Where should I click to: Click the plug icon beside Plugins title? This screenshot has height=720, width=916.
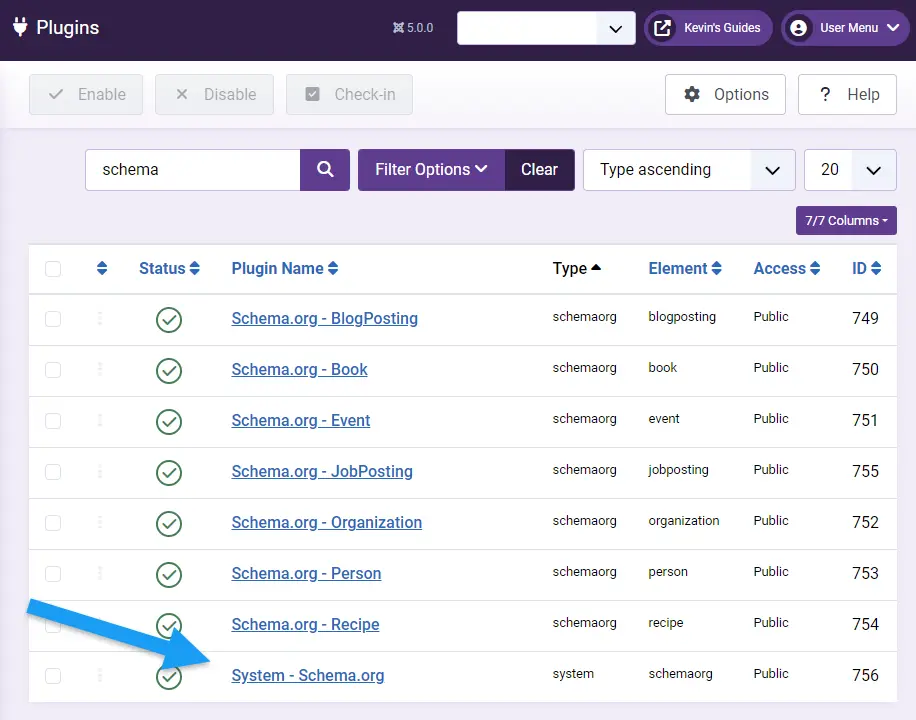click(20, 27)
